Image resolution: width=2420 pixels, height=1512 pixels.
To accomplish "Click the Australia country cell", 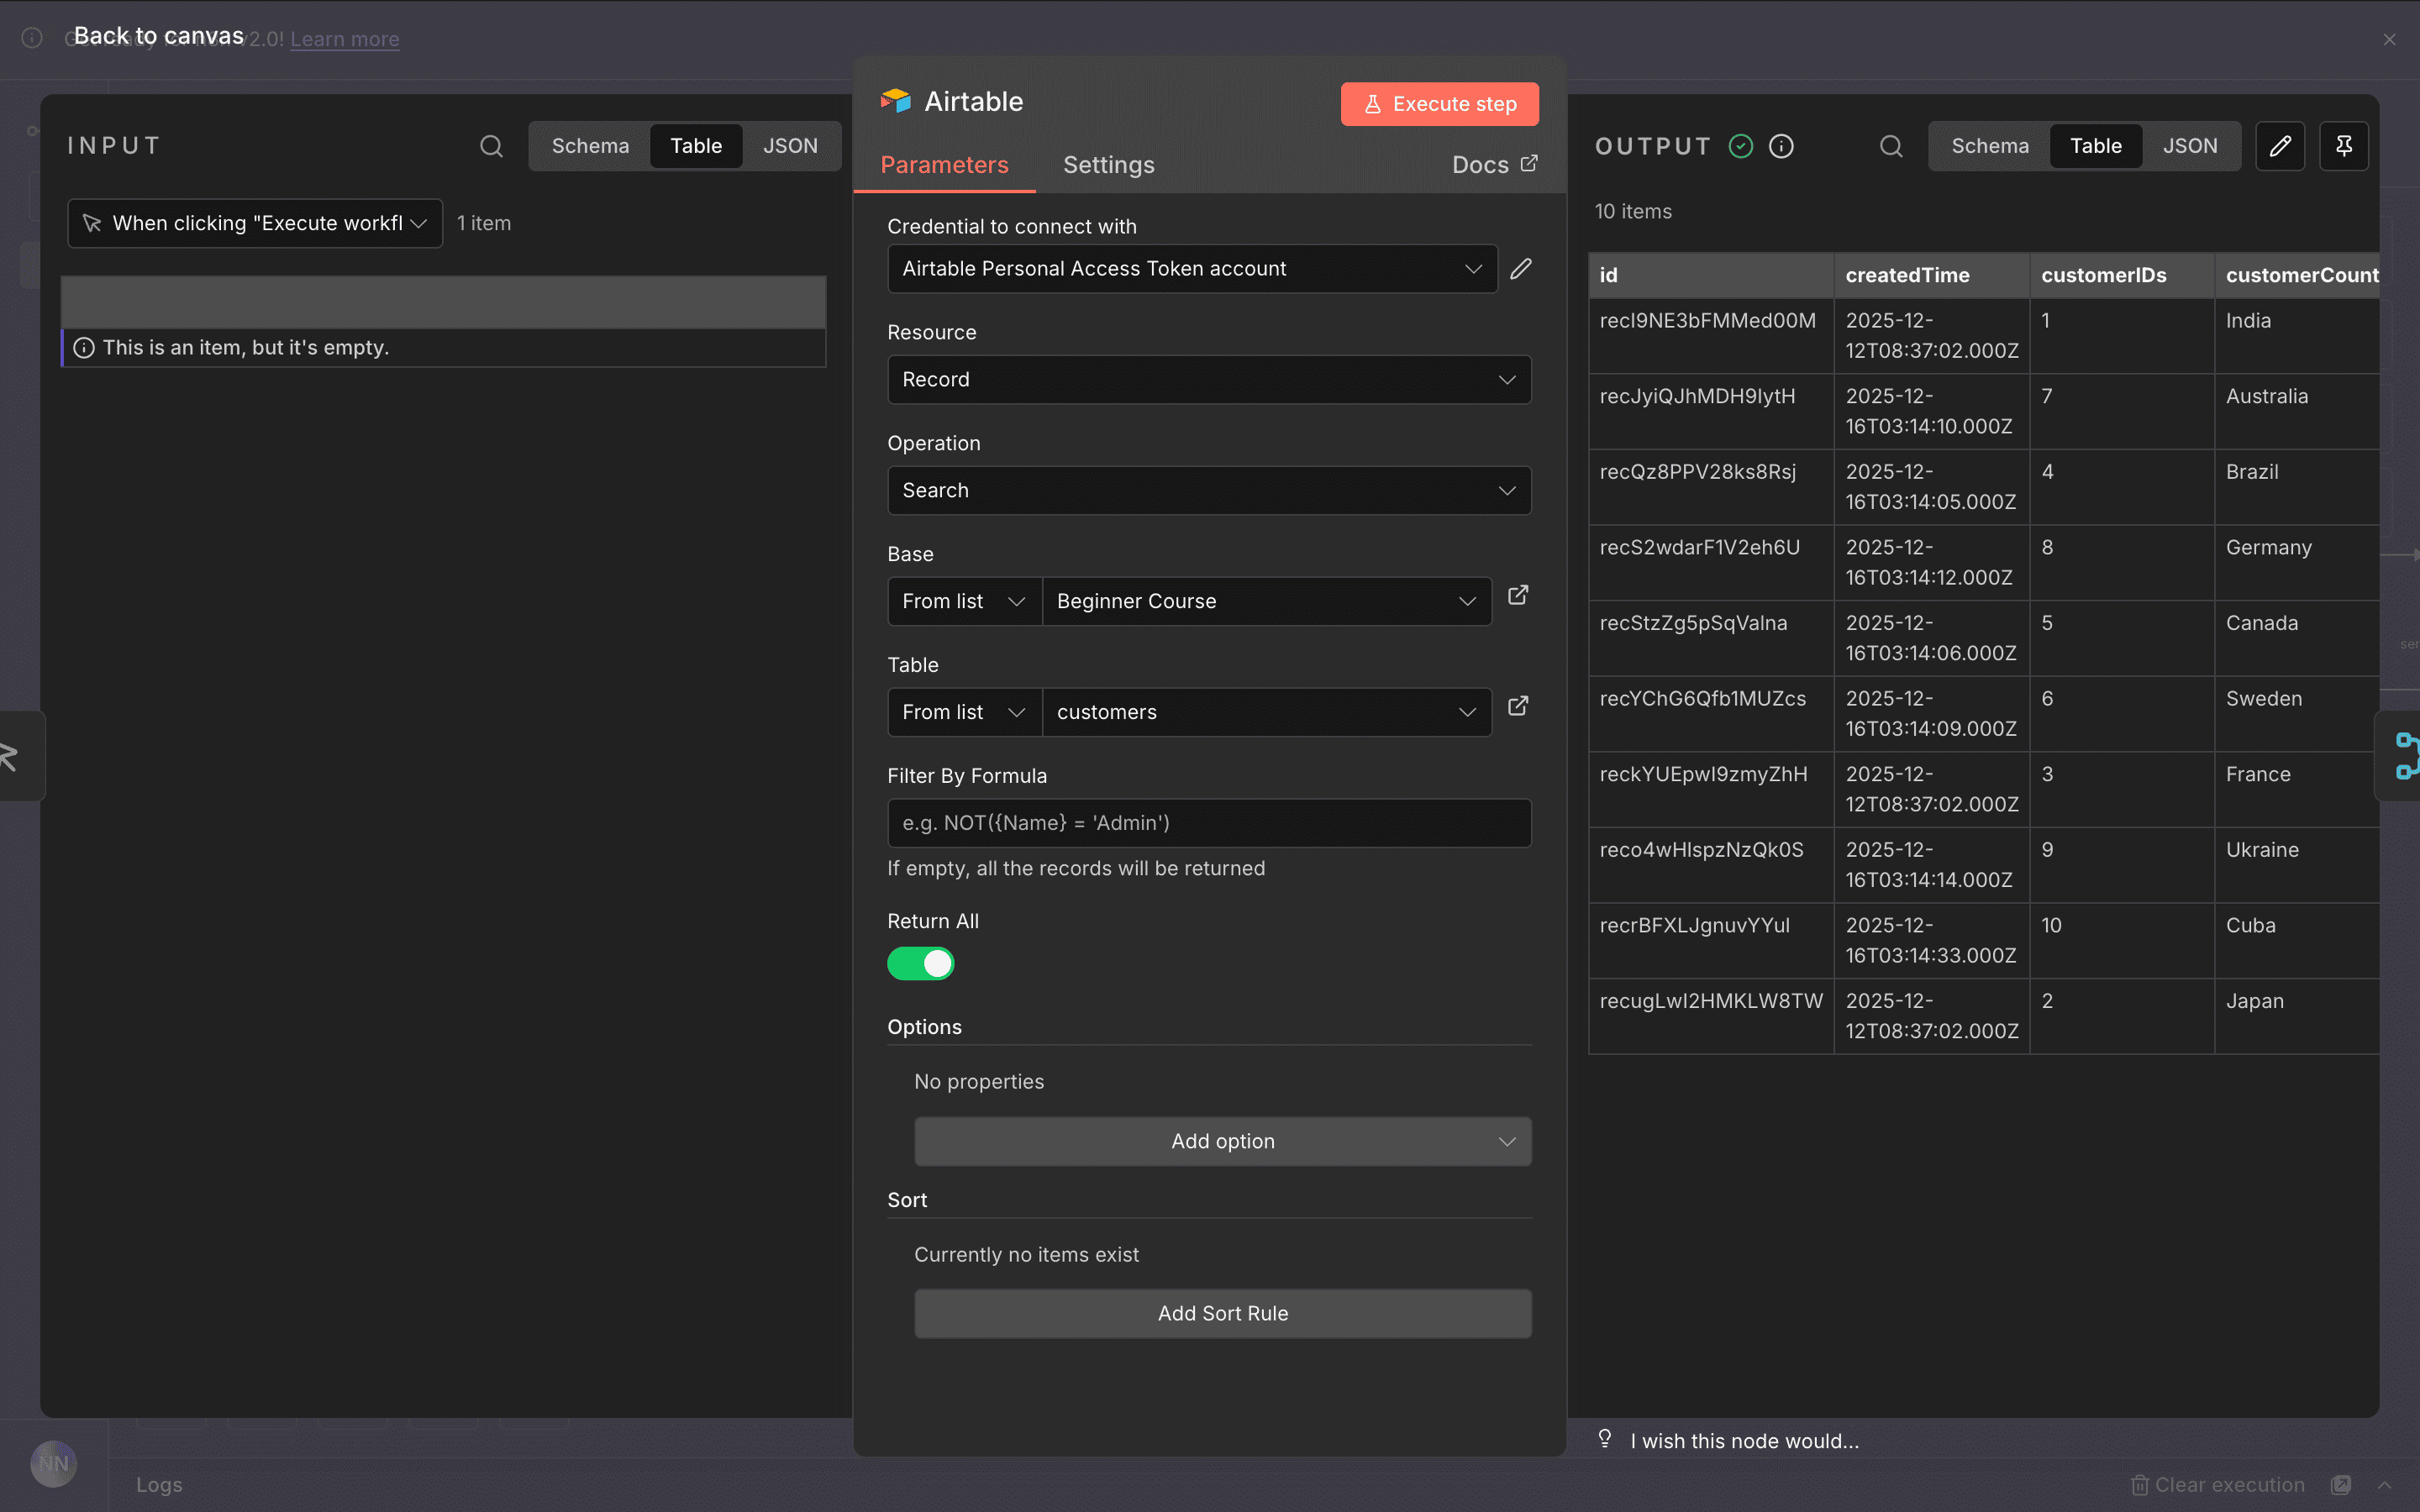I will pyautogui.click(x=2298, y=412).
